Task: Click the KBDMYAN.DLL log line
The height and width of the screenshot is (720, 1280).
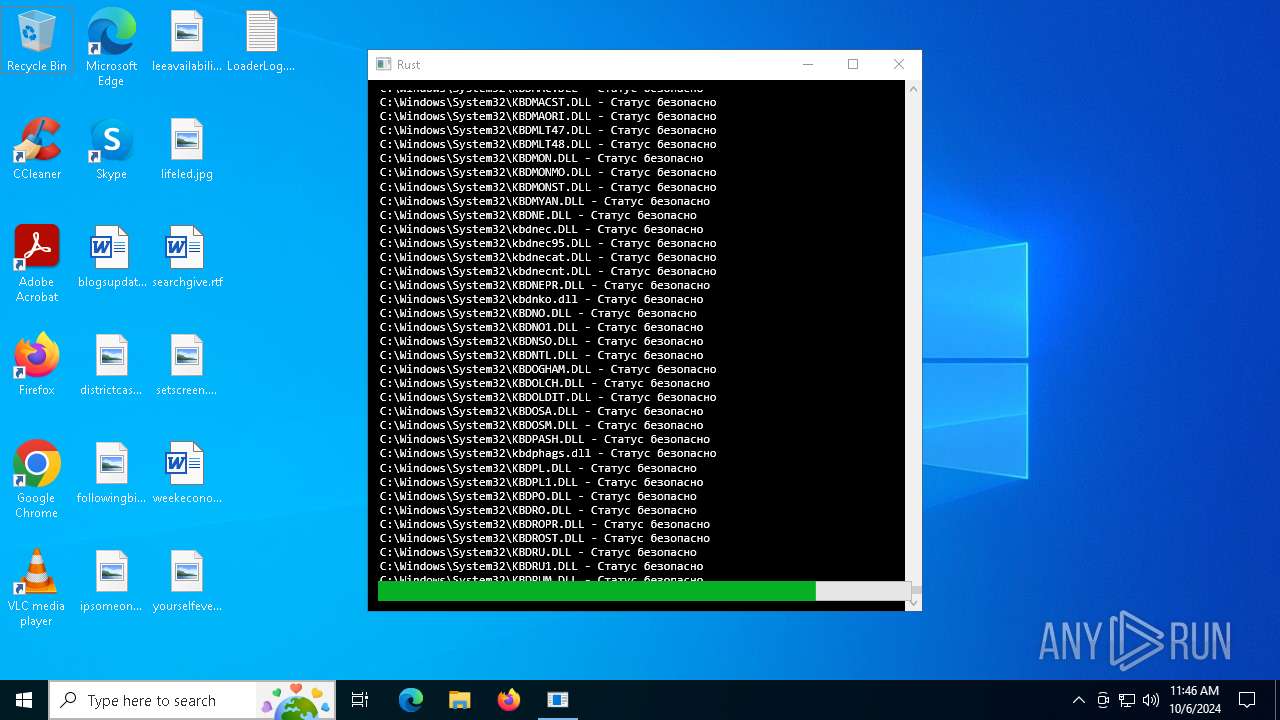Action: (x=545, y=201)
